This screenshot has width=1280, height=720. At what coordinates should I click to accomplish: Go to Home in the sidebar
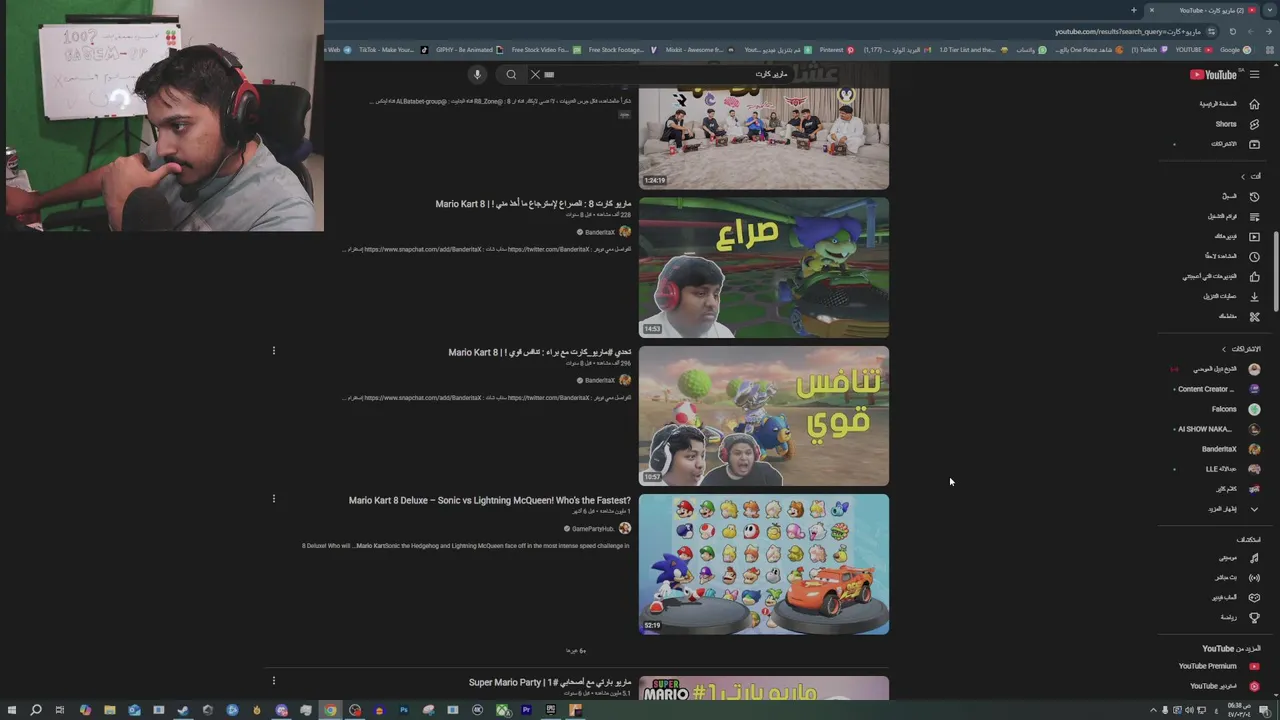pos(1231,104)
